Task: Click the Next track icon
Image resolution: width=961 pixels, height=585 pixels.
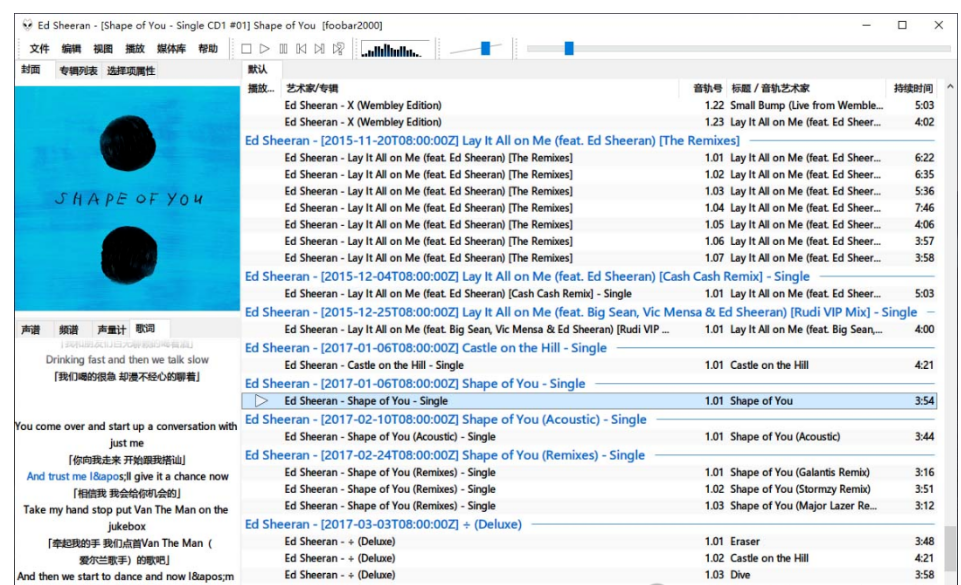Action: (x=321, y=48)
